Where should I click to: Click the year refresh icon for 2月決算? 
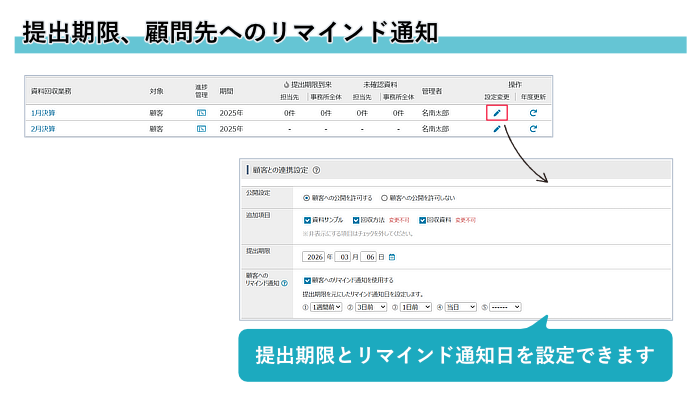(x=534, y=129)
